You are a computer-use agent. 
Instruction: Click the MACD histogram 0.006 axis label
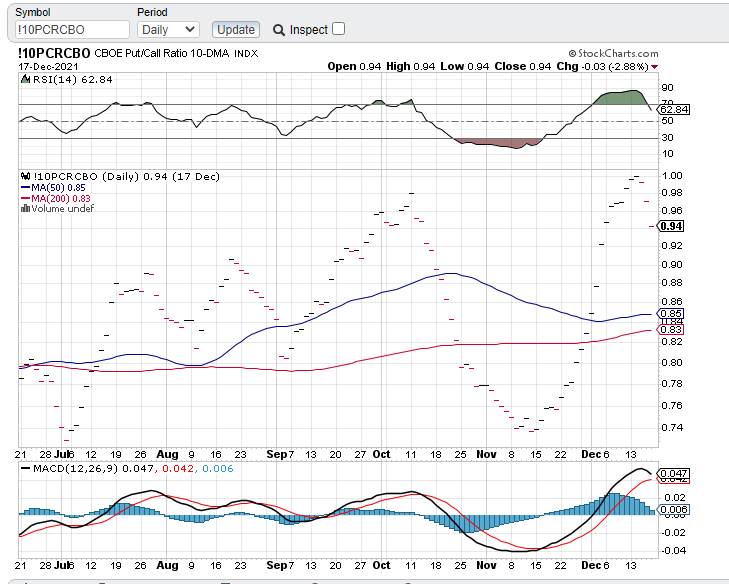(674, 509)
